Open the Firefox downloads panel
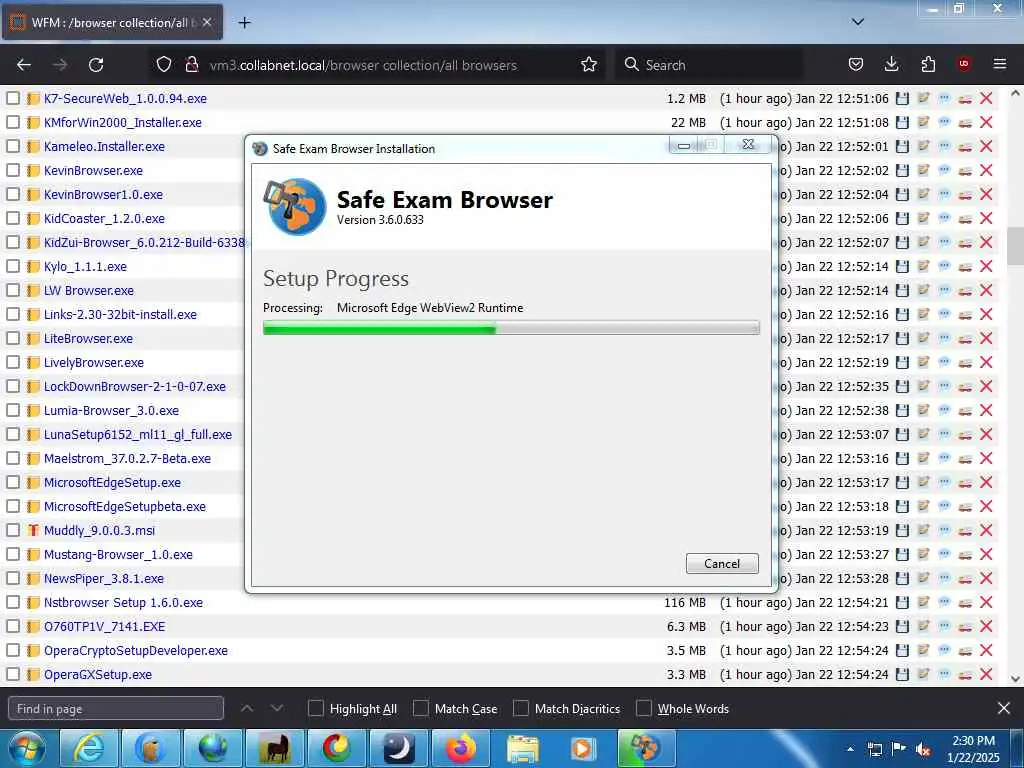 pos(891,64)
